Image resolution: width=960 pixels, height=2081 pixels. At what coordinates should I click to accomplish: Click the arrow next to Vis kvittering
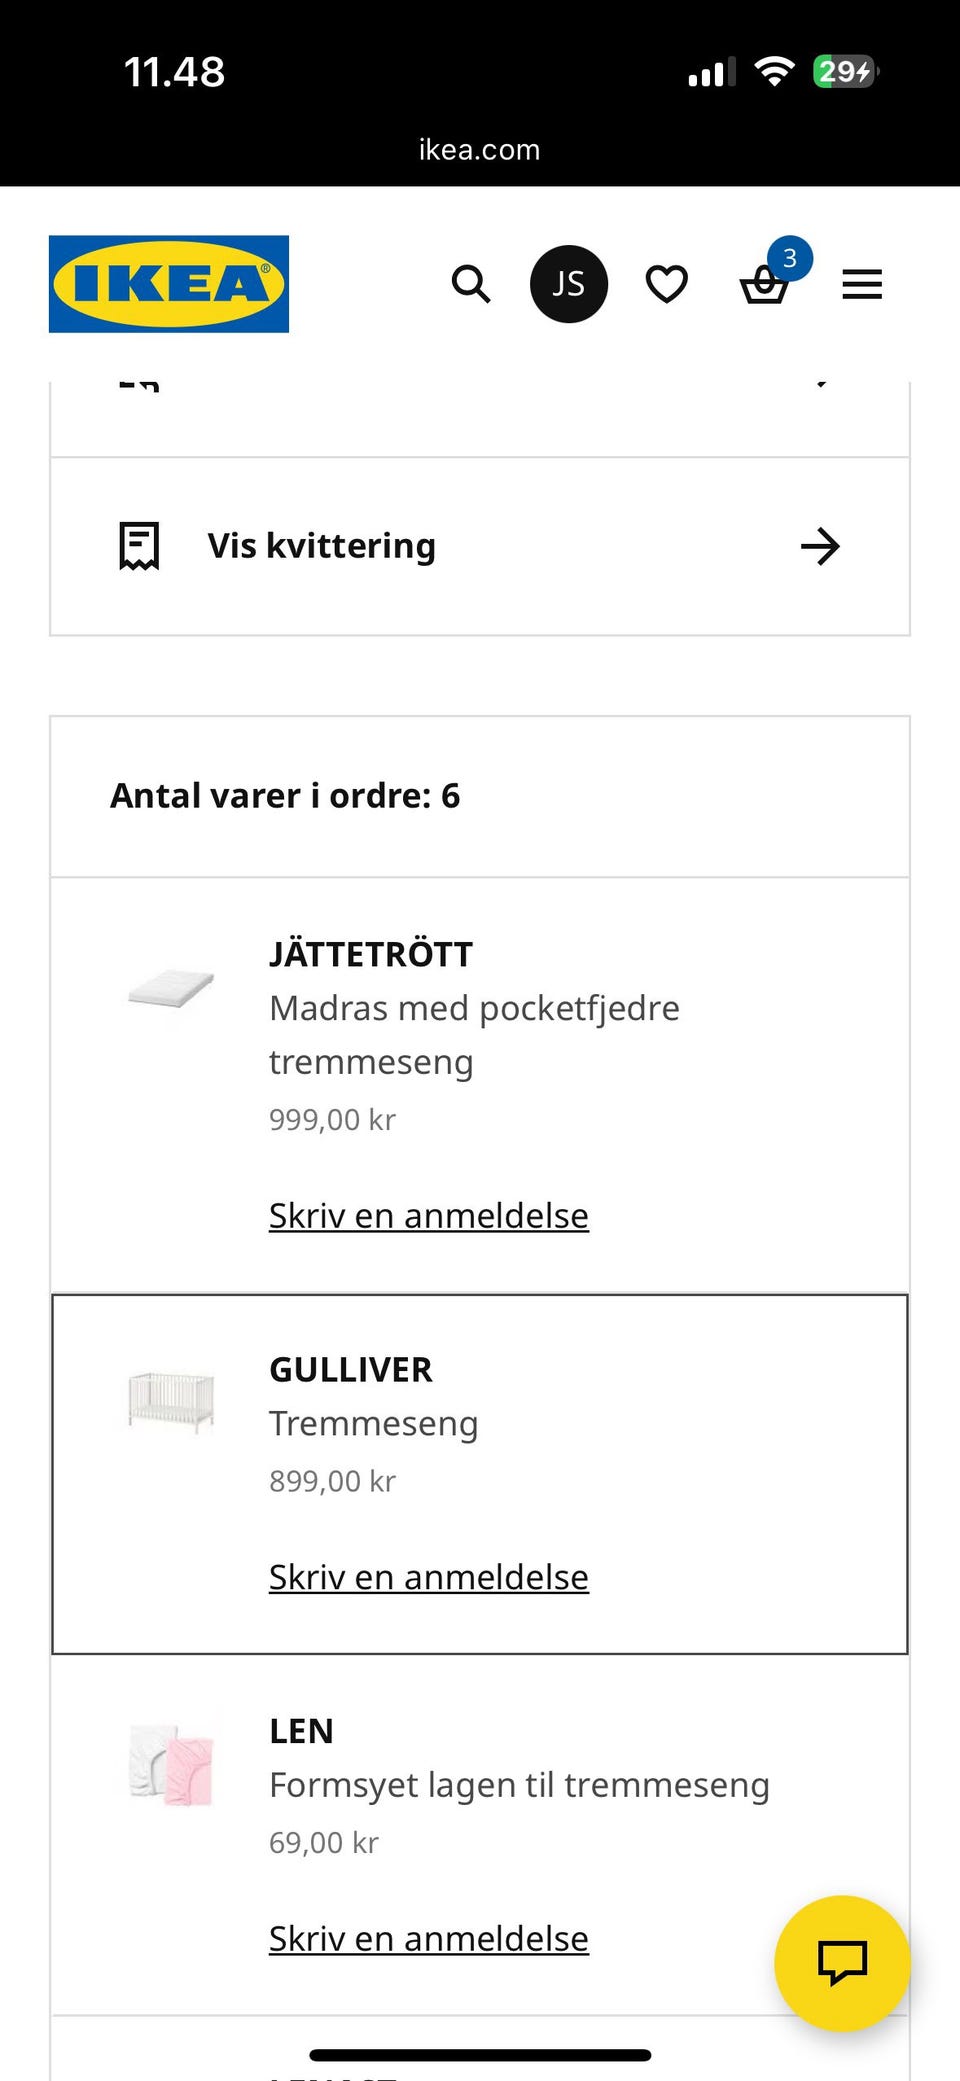[x=819, y=546]
